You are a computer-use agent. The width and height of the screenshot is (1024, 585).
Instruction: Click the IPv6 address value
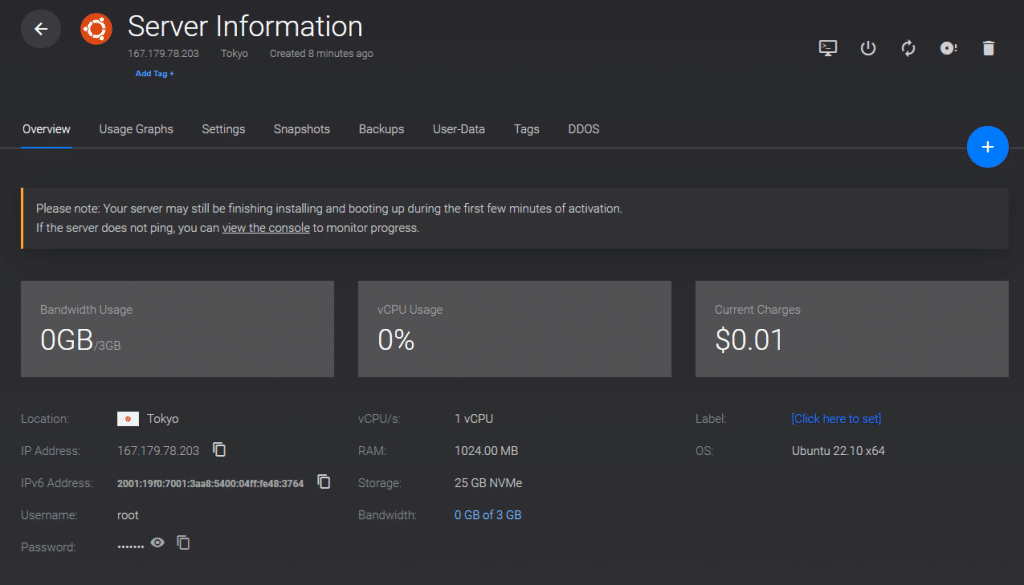[x=210, y=484]
